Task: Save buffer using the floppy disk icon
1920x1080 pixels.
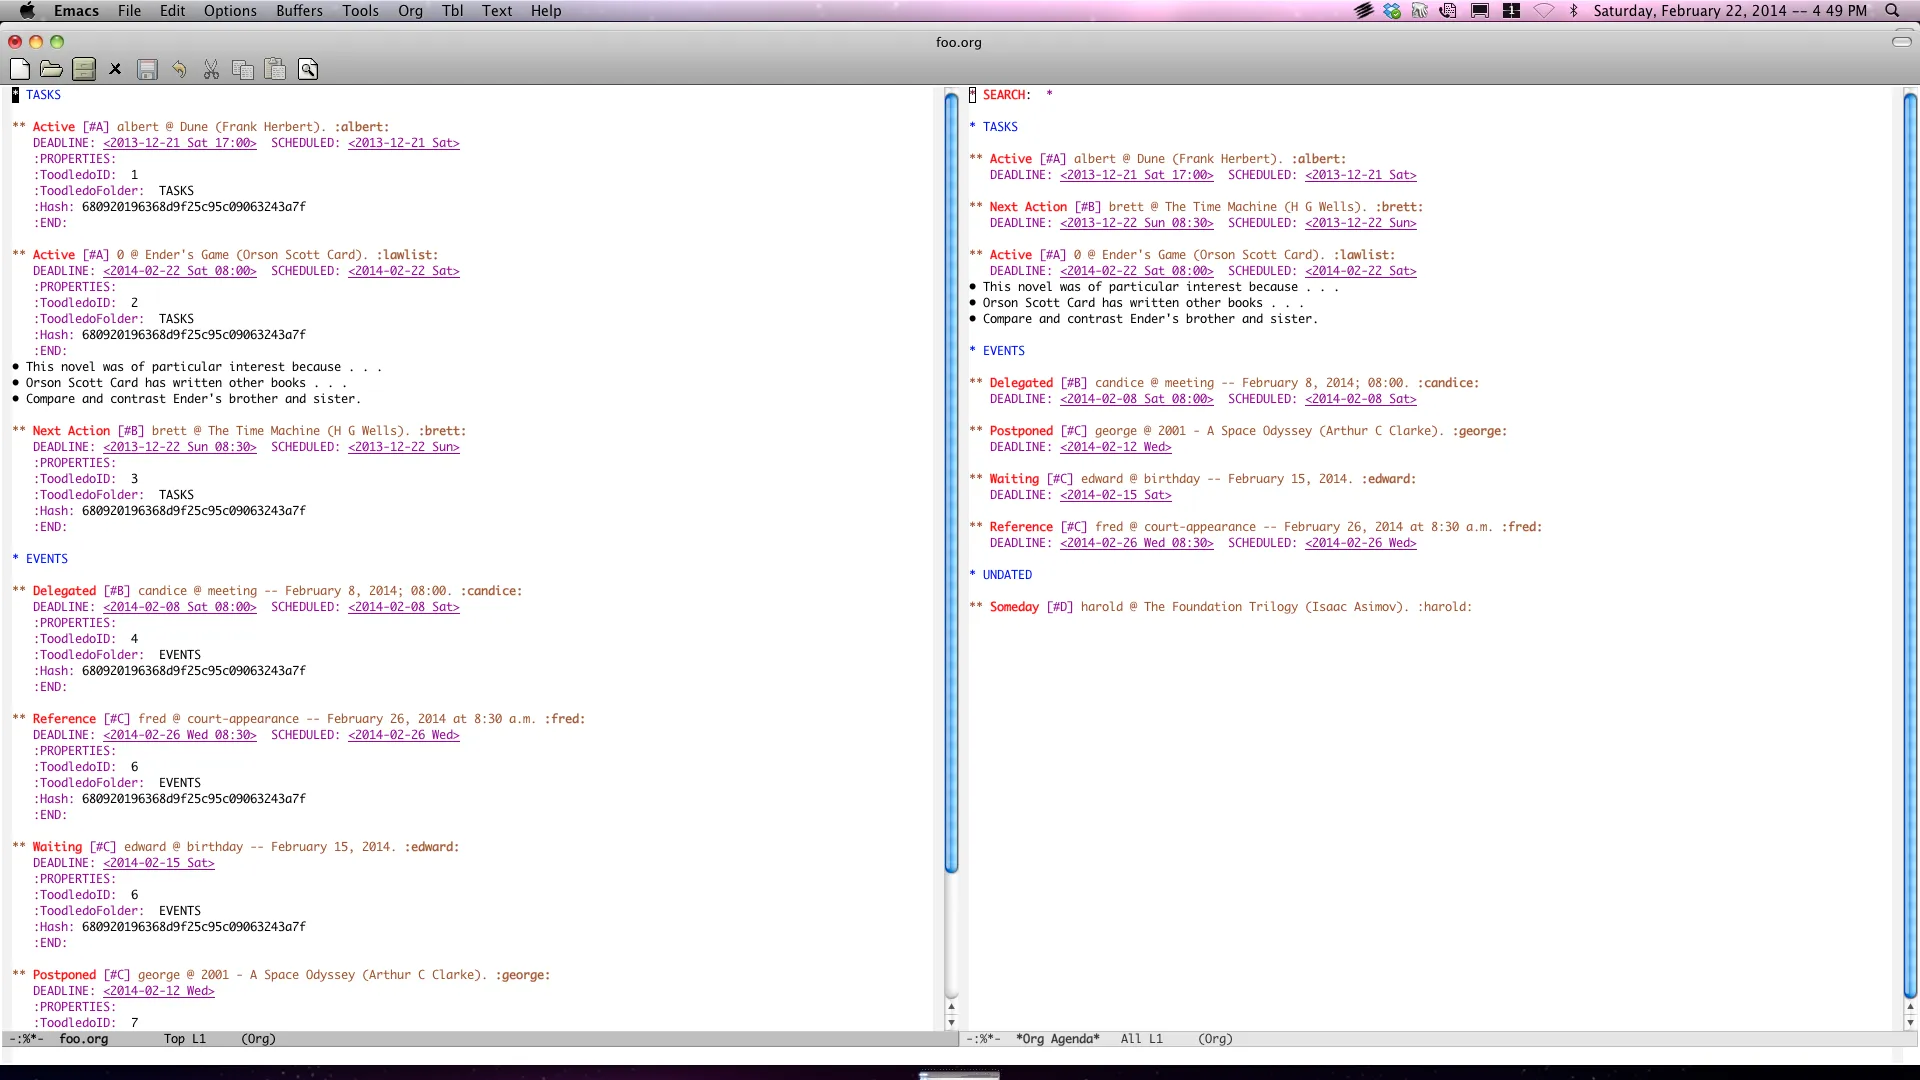Action: pyautogui.click(x=147, y=69)
